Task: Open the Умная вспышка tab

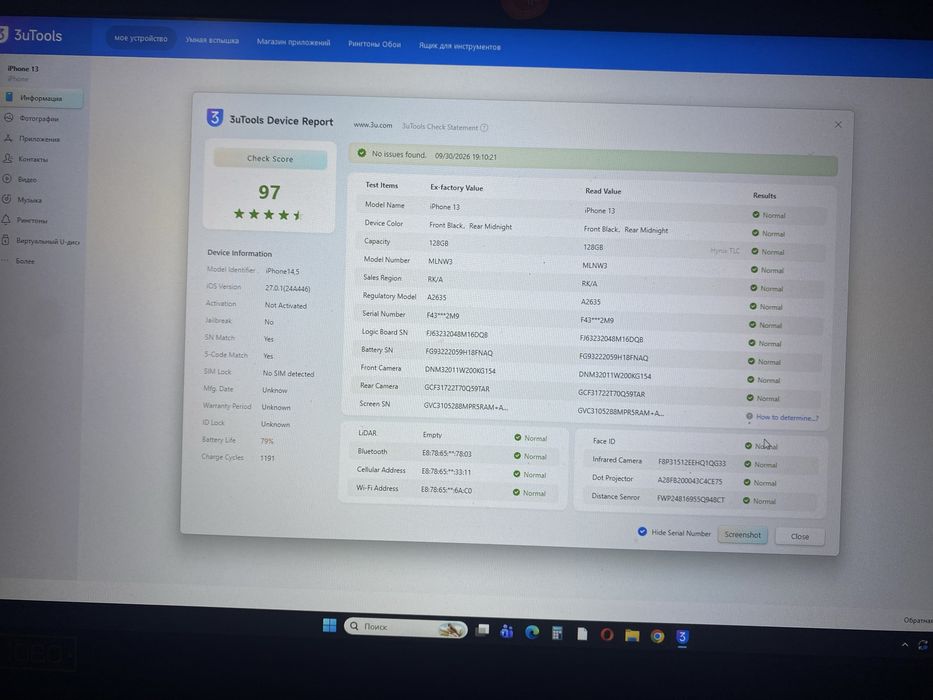Action: click(x=212, y=40)
